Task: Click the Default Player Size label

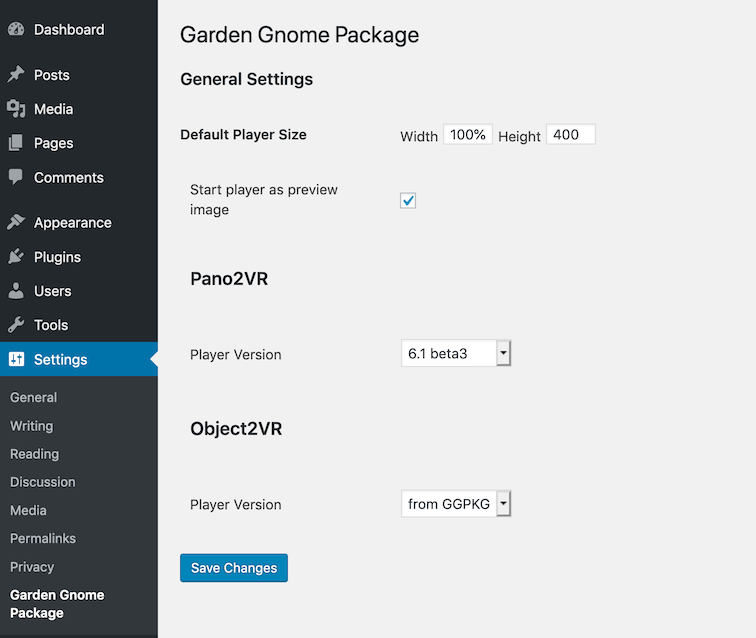Action: 243,135
